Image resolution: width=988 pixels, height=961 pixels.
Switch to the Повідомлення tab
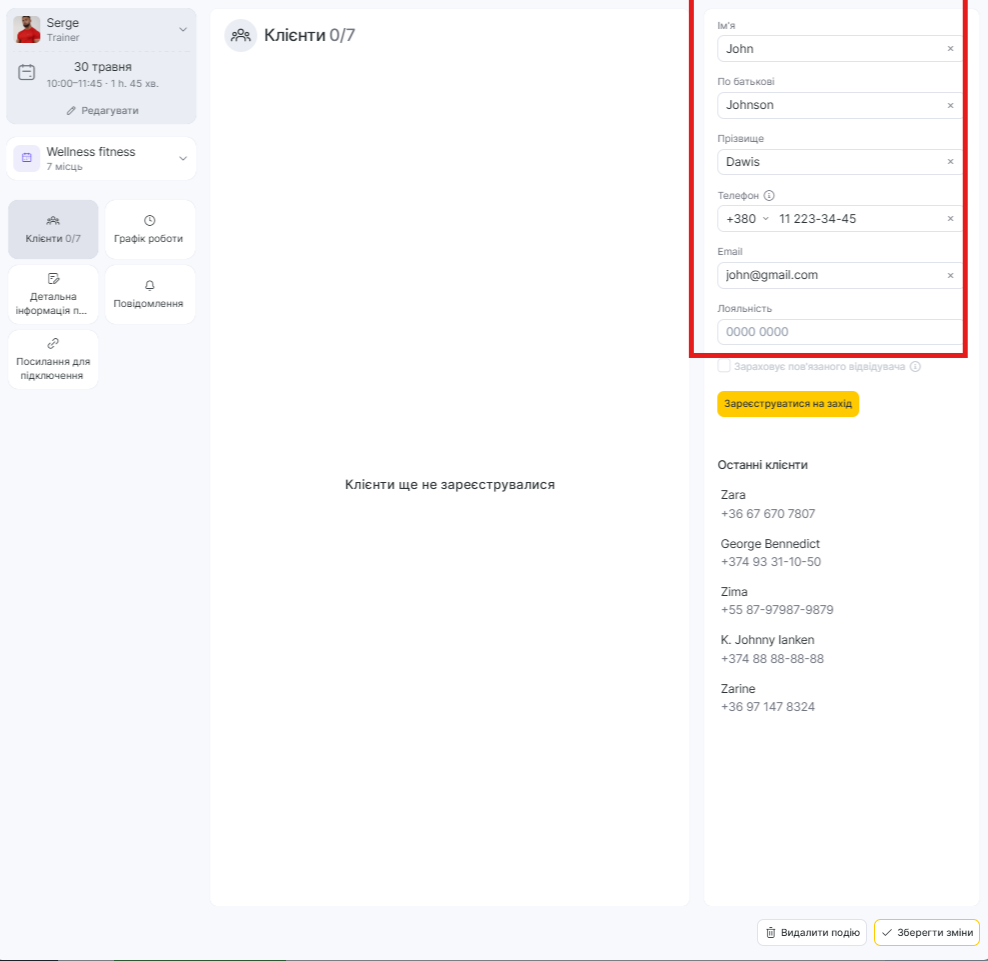[149, 294]
